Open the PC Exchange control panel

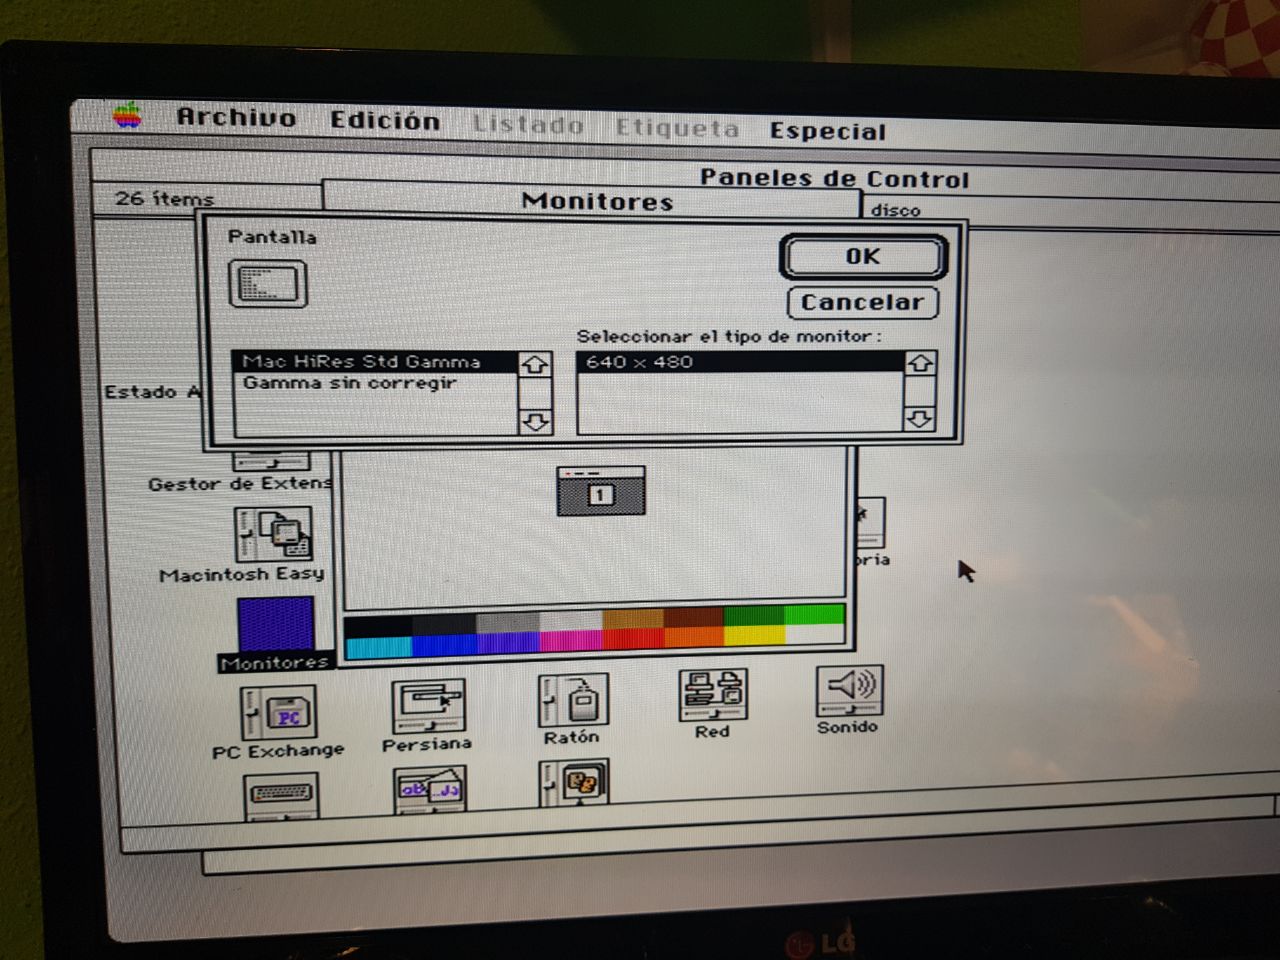(x=278, y=713)
